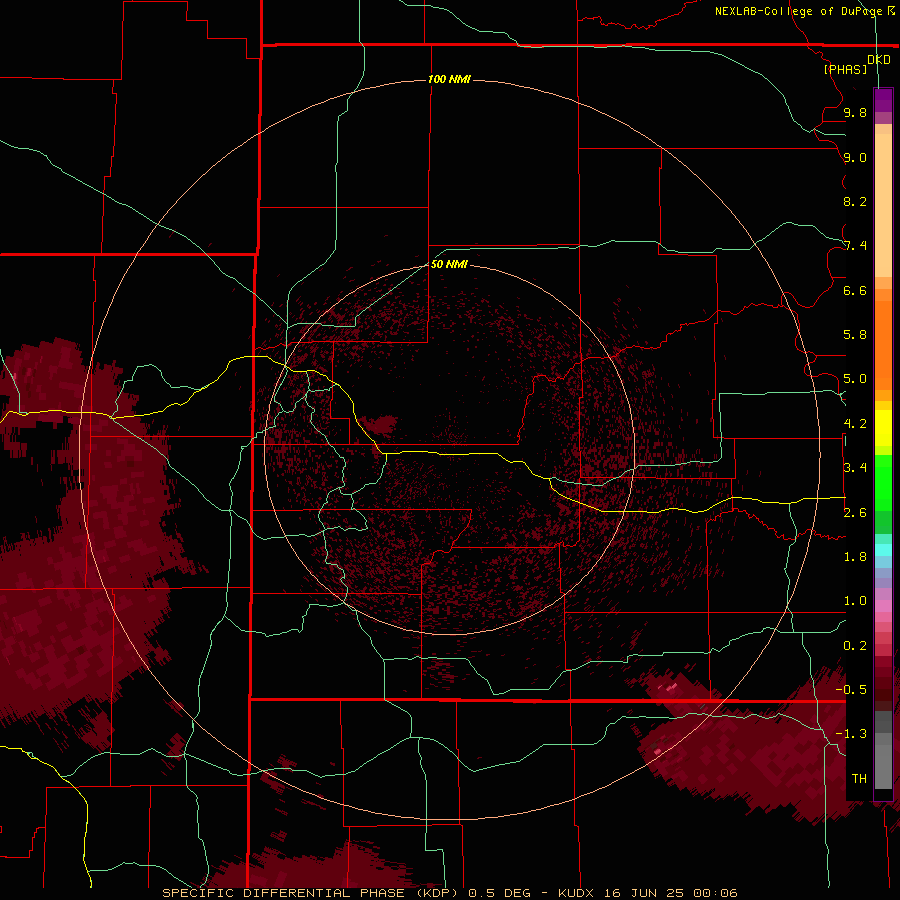Viewport: 900px width, 900px height.
Task: Click the 7.4 scale value
Action: (855, 246)
